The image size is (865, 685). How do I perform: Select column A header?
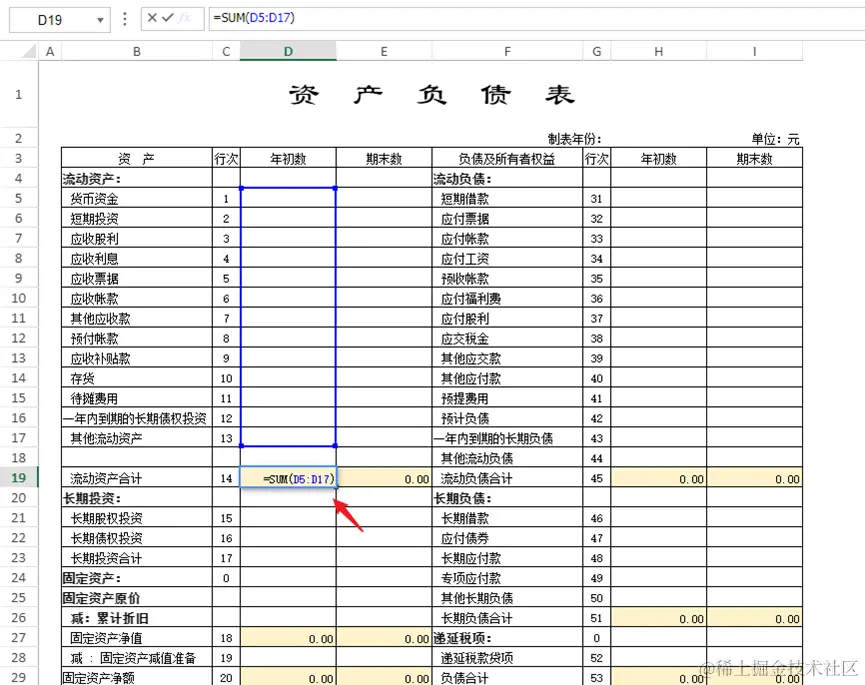(50, 52)
